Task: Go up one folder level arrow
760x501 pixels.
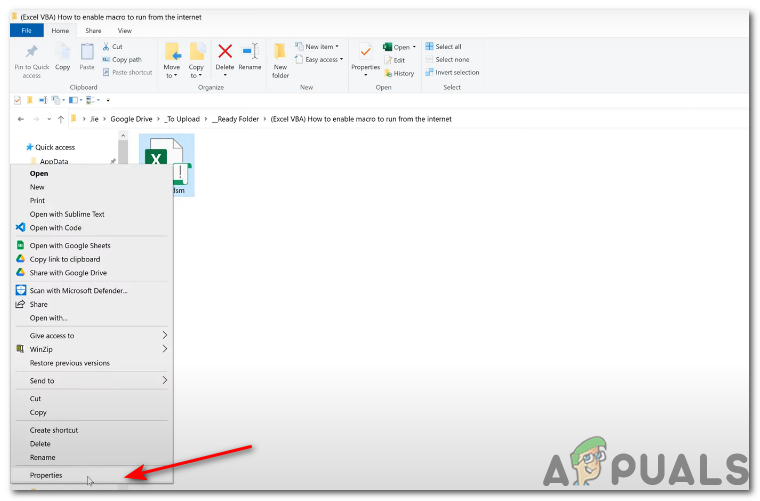Action: pos(61,119)
